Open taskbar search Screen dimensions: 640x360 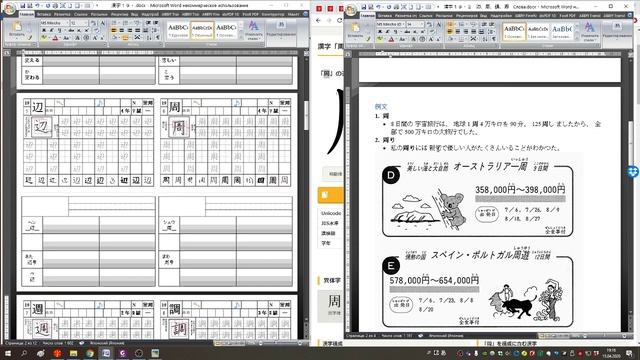[24, 353]
